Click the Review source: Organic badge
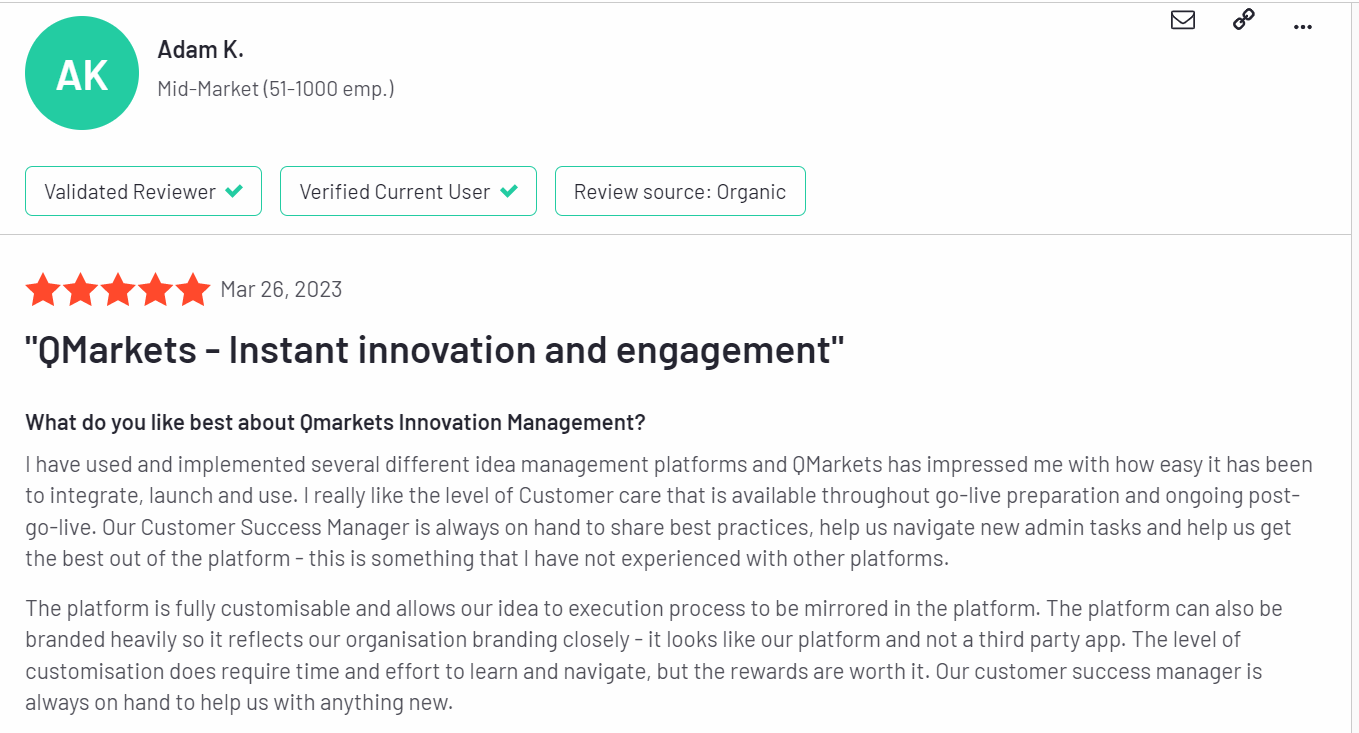This screenshot has width=1359, height=733. click(680, 191)
